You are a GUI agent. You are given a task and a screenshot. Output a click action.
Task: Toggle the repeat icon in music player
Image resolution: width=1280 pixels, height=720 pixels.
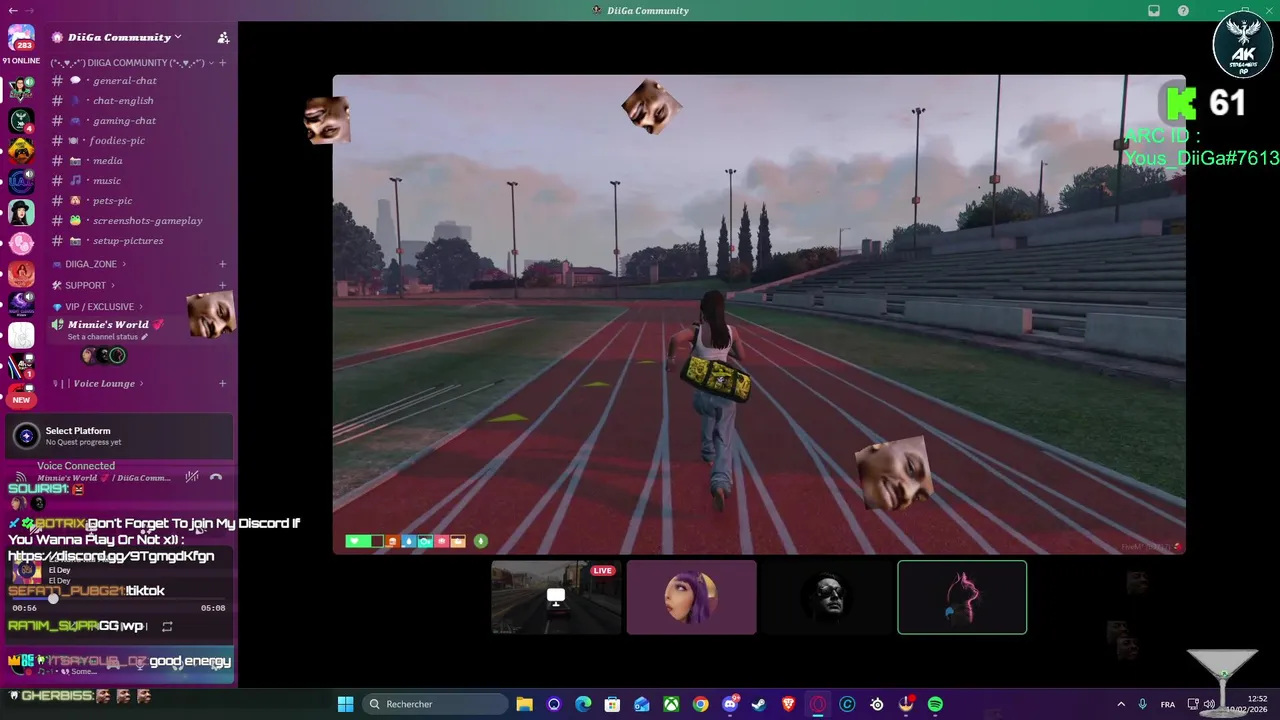[x=167, y=627]
